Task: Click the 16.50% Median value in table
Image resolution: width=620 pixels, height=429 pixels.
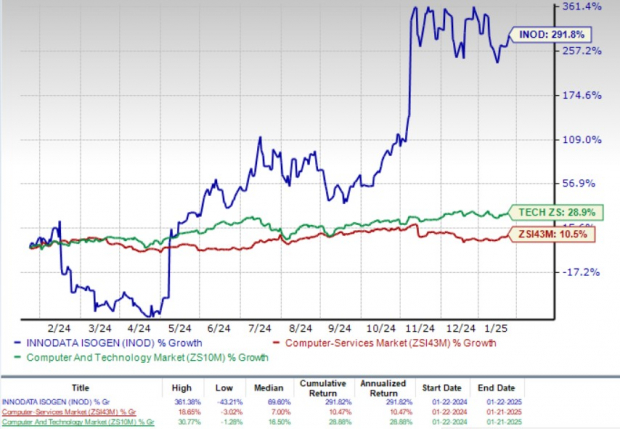Action: click(278, 422)
